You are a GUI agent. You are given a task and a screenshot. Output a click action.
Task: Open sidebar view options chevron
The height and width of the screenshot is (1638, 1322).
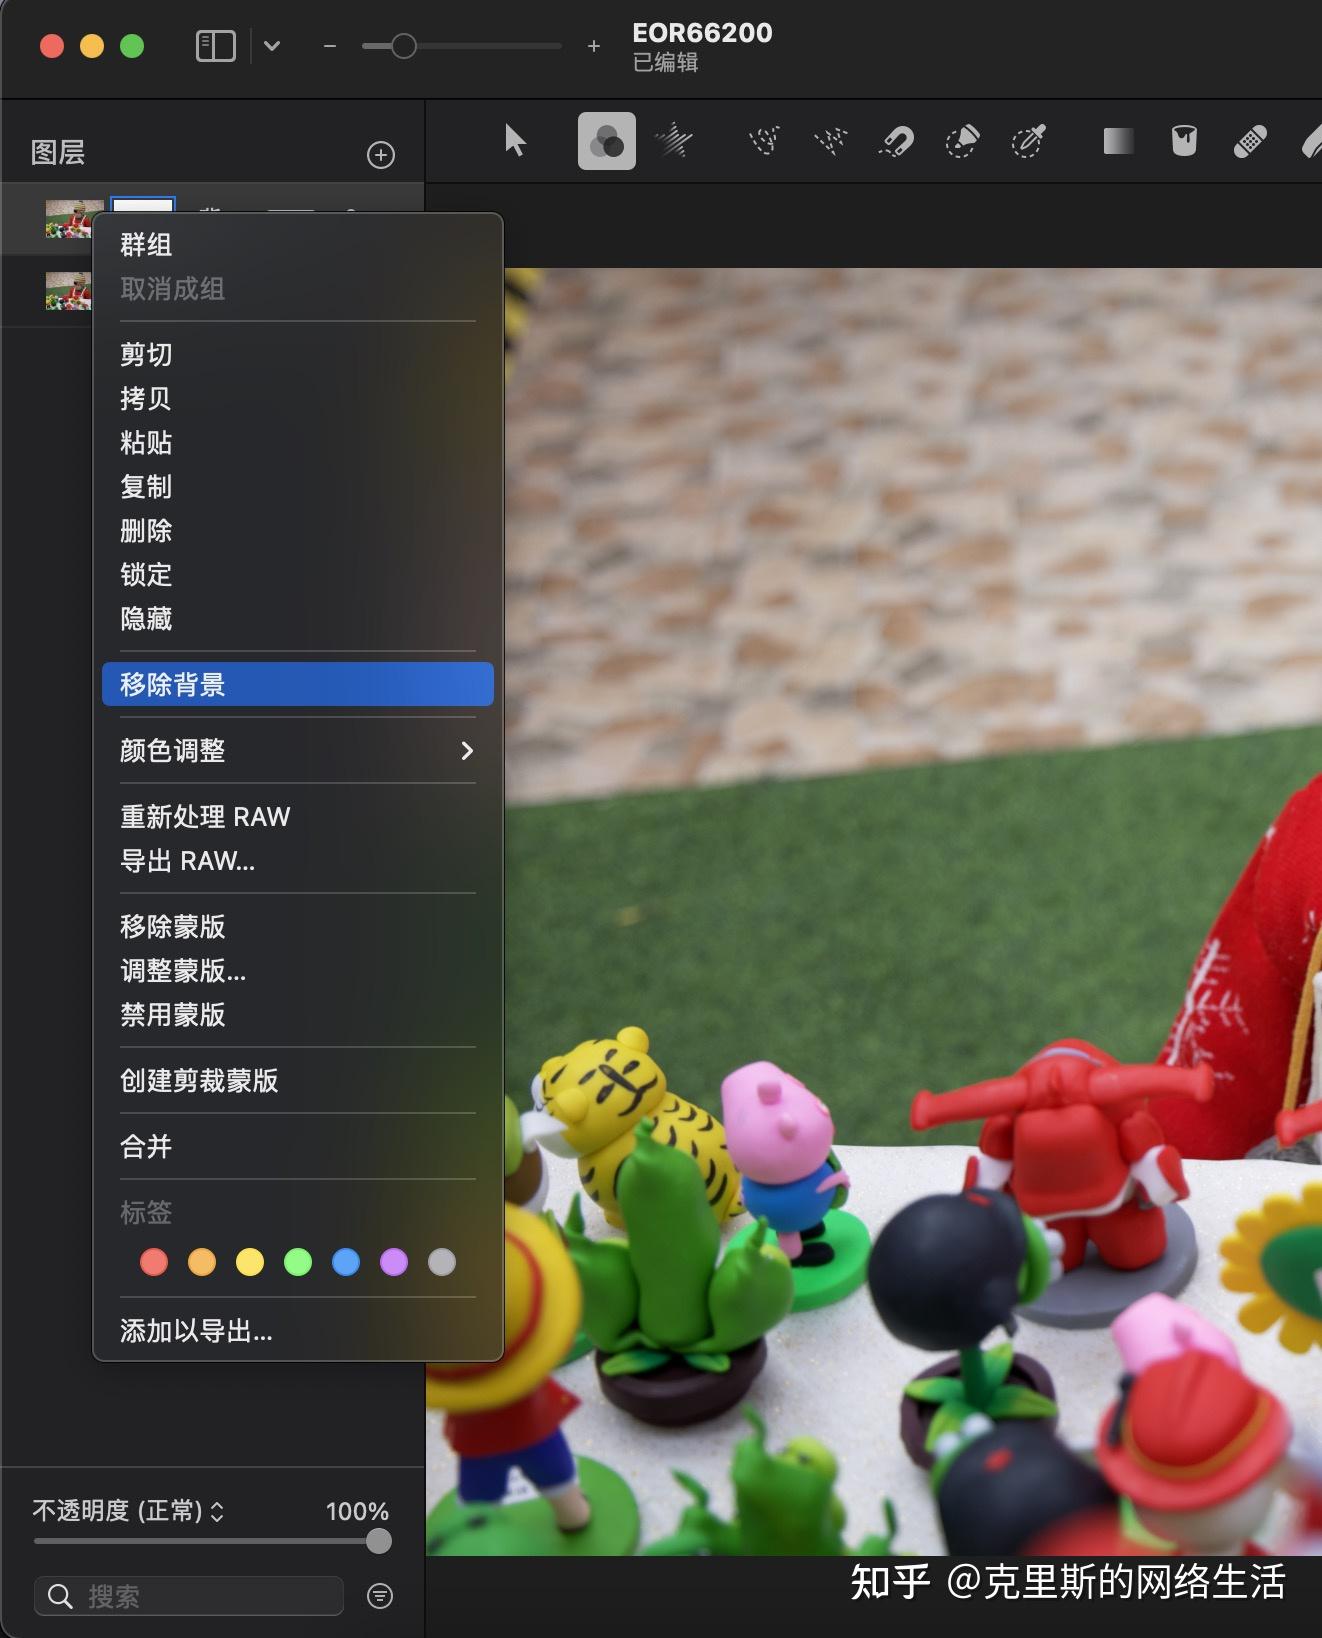point(272,46)
